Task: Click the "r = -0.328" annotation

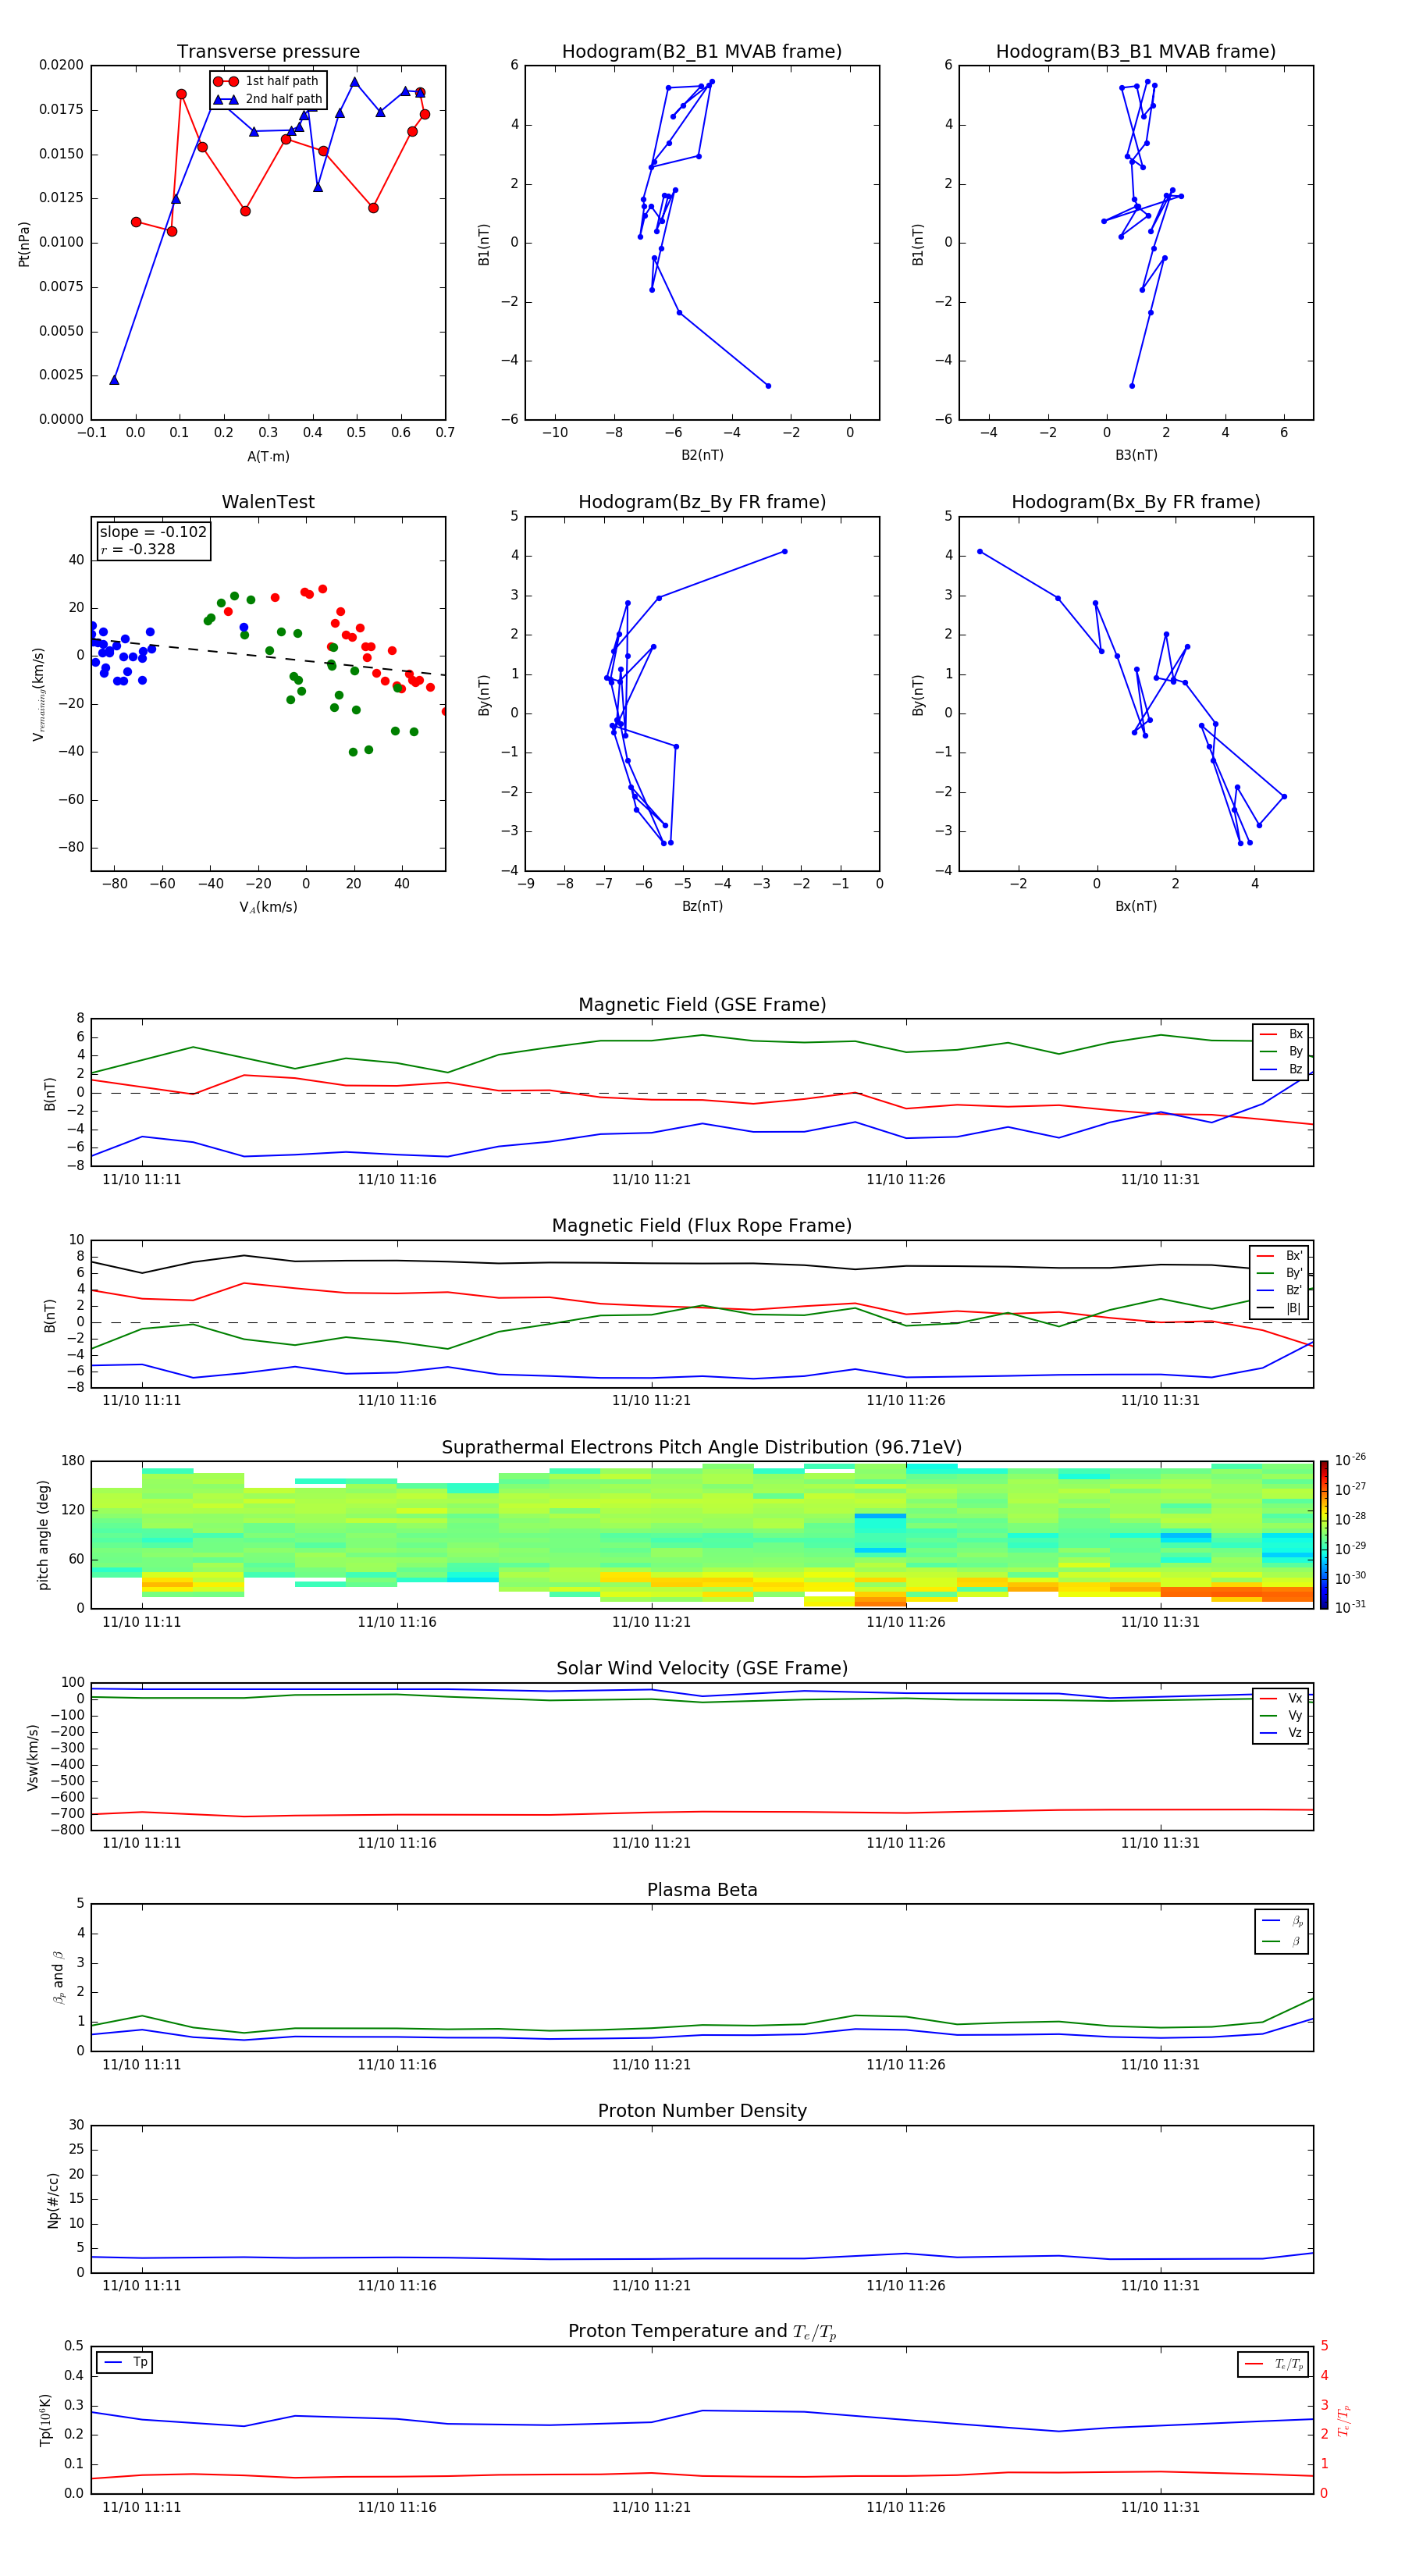Action: (x=138, y=549)
